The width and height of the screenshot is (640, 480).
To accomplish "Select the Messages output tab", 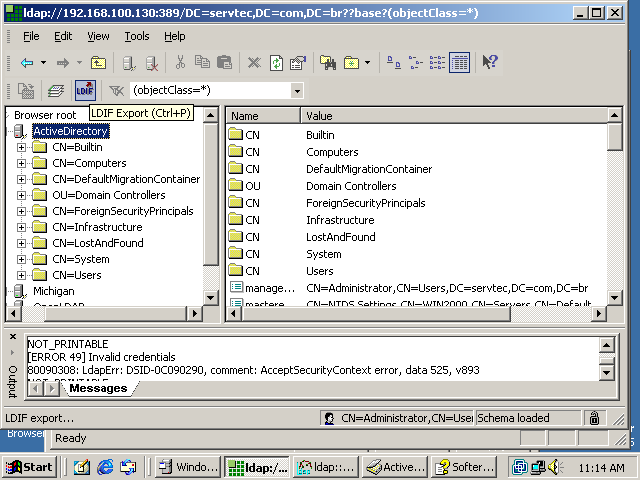I will click(98, 388).
